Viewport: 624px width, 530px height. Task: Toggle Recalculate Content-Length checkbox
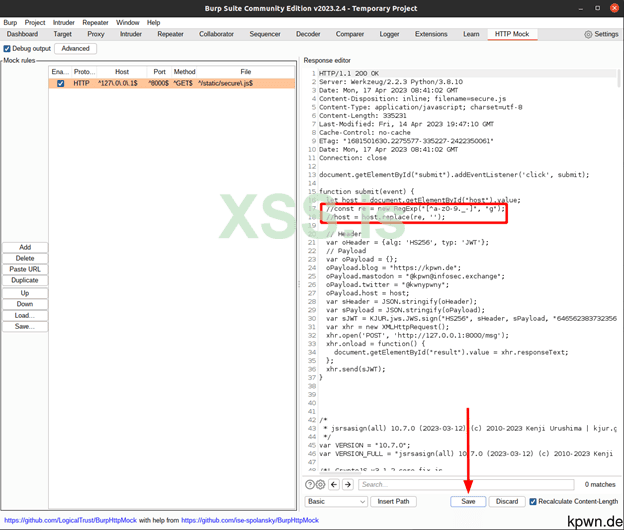pos(533,501)
